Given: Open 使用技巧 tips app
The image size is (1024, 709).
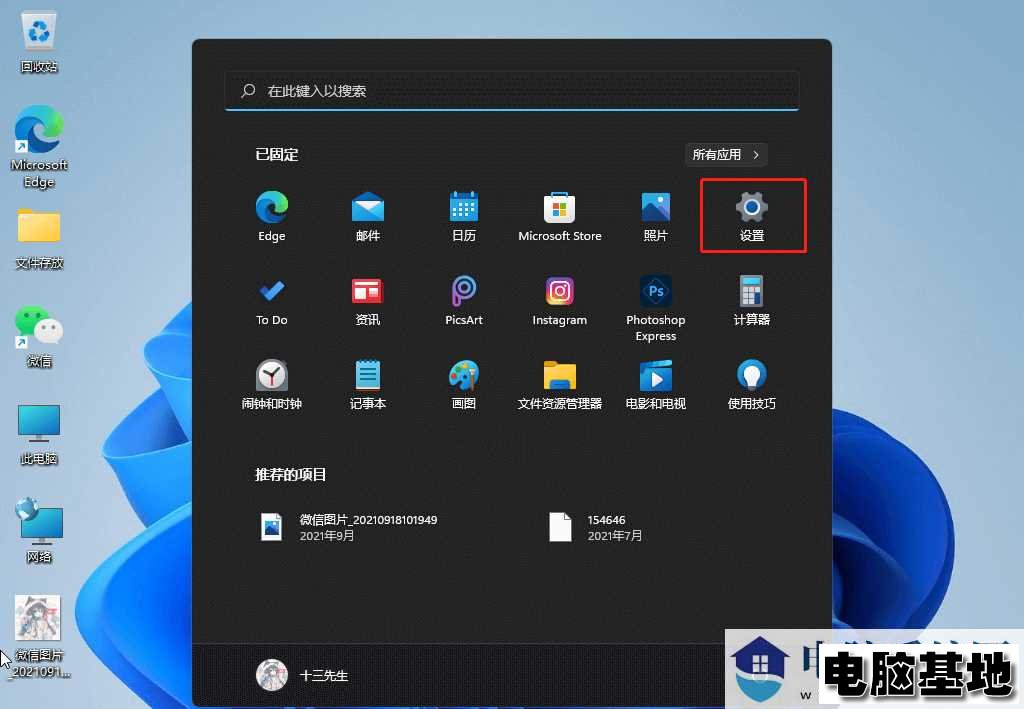Looking at the screenshot, I should pyautogui.click(x=752, y=385).
